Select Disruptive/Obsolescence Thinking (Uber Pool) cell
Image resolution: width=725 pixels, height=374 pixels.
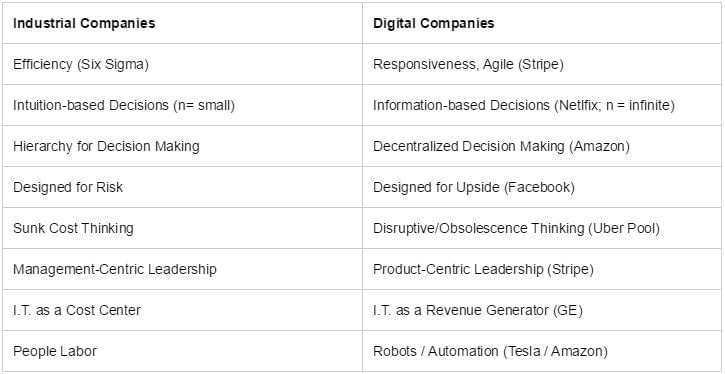click(x=542, y=228)
